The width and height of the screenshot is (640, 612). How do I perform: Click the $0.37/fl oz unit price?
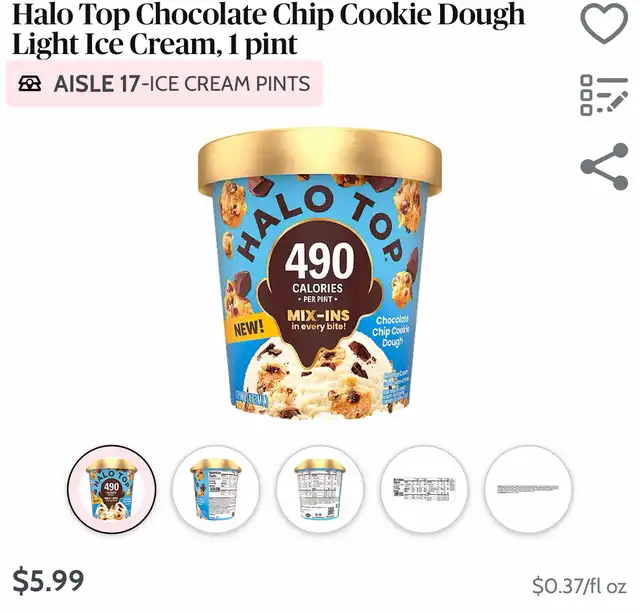(x=579, y=586)
